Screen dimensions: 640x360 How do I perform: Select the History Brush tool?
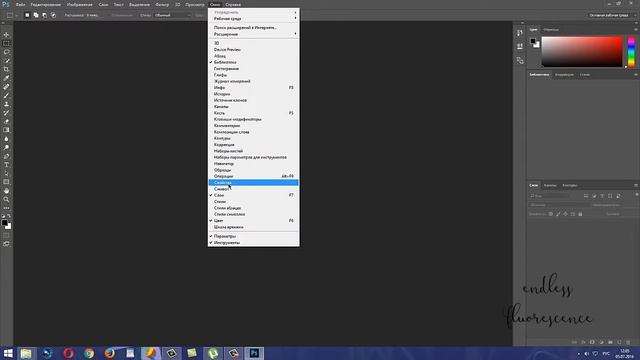click(6, 113)
